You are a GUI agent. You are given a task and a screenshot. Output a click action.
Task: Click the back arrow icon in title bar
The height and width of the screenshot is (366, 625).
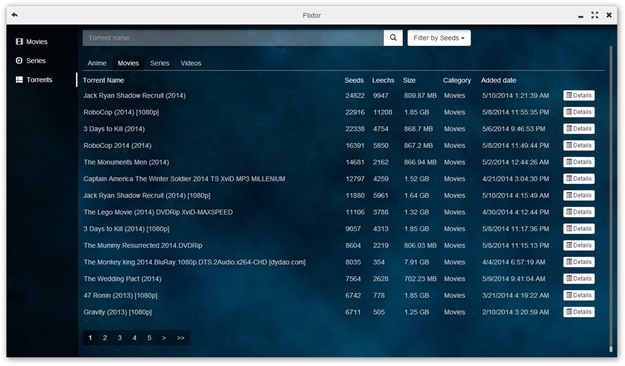15,15
